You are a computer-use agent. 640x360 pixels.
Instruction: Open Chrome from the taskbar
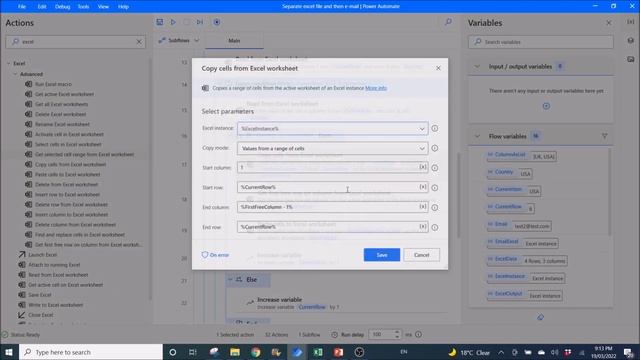pos(256,352)
